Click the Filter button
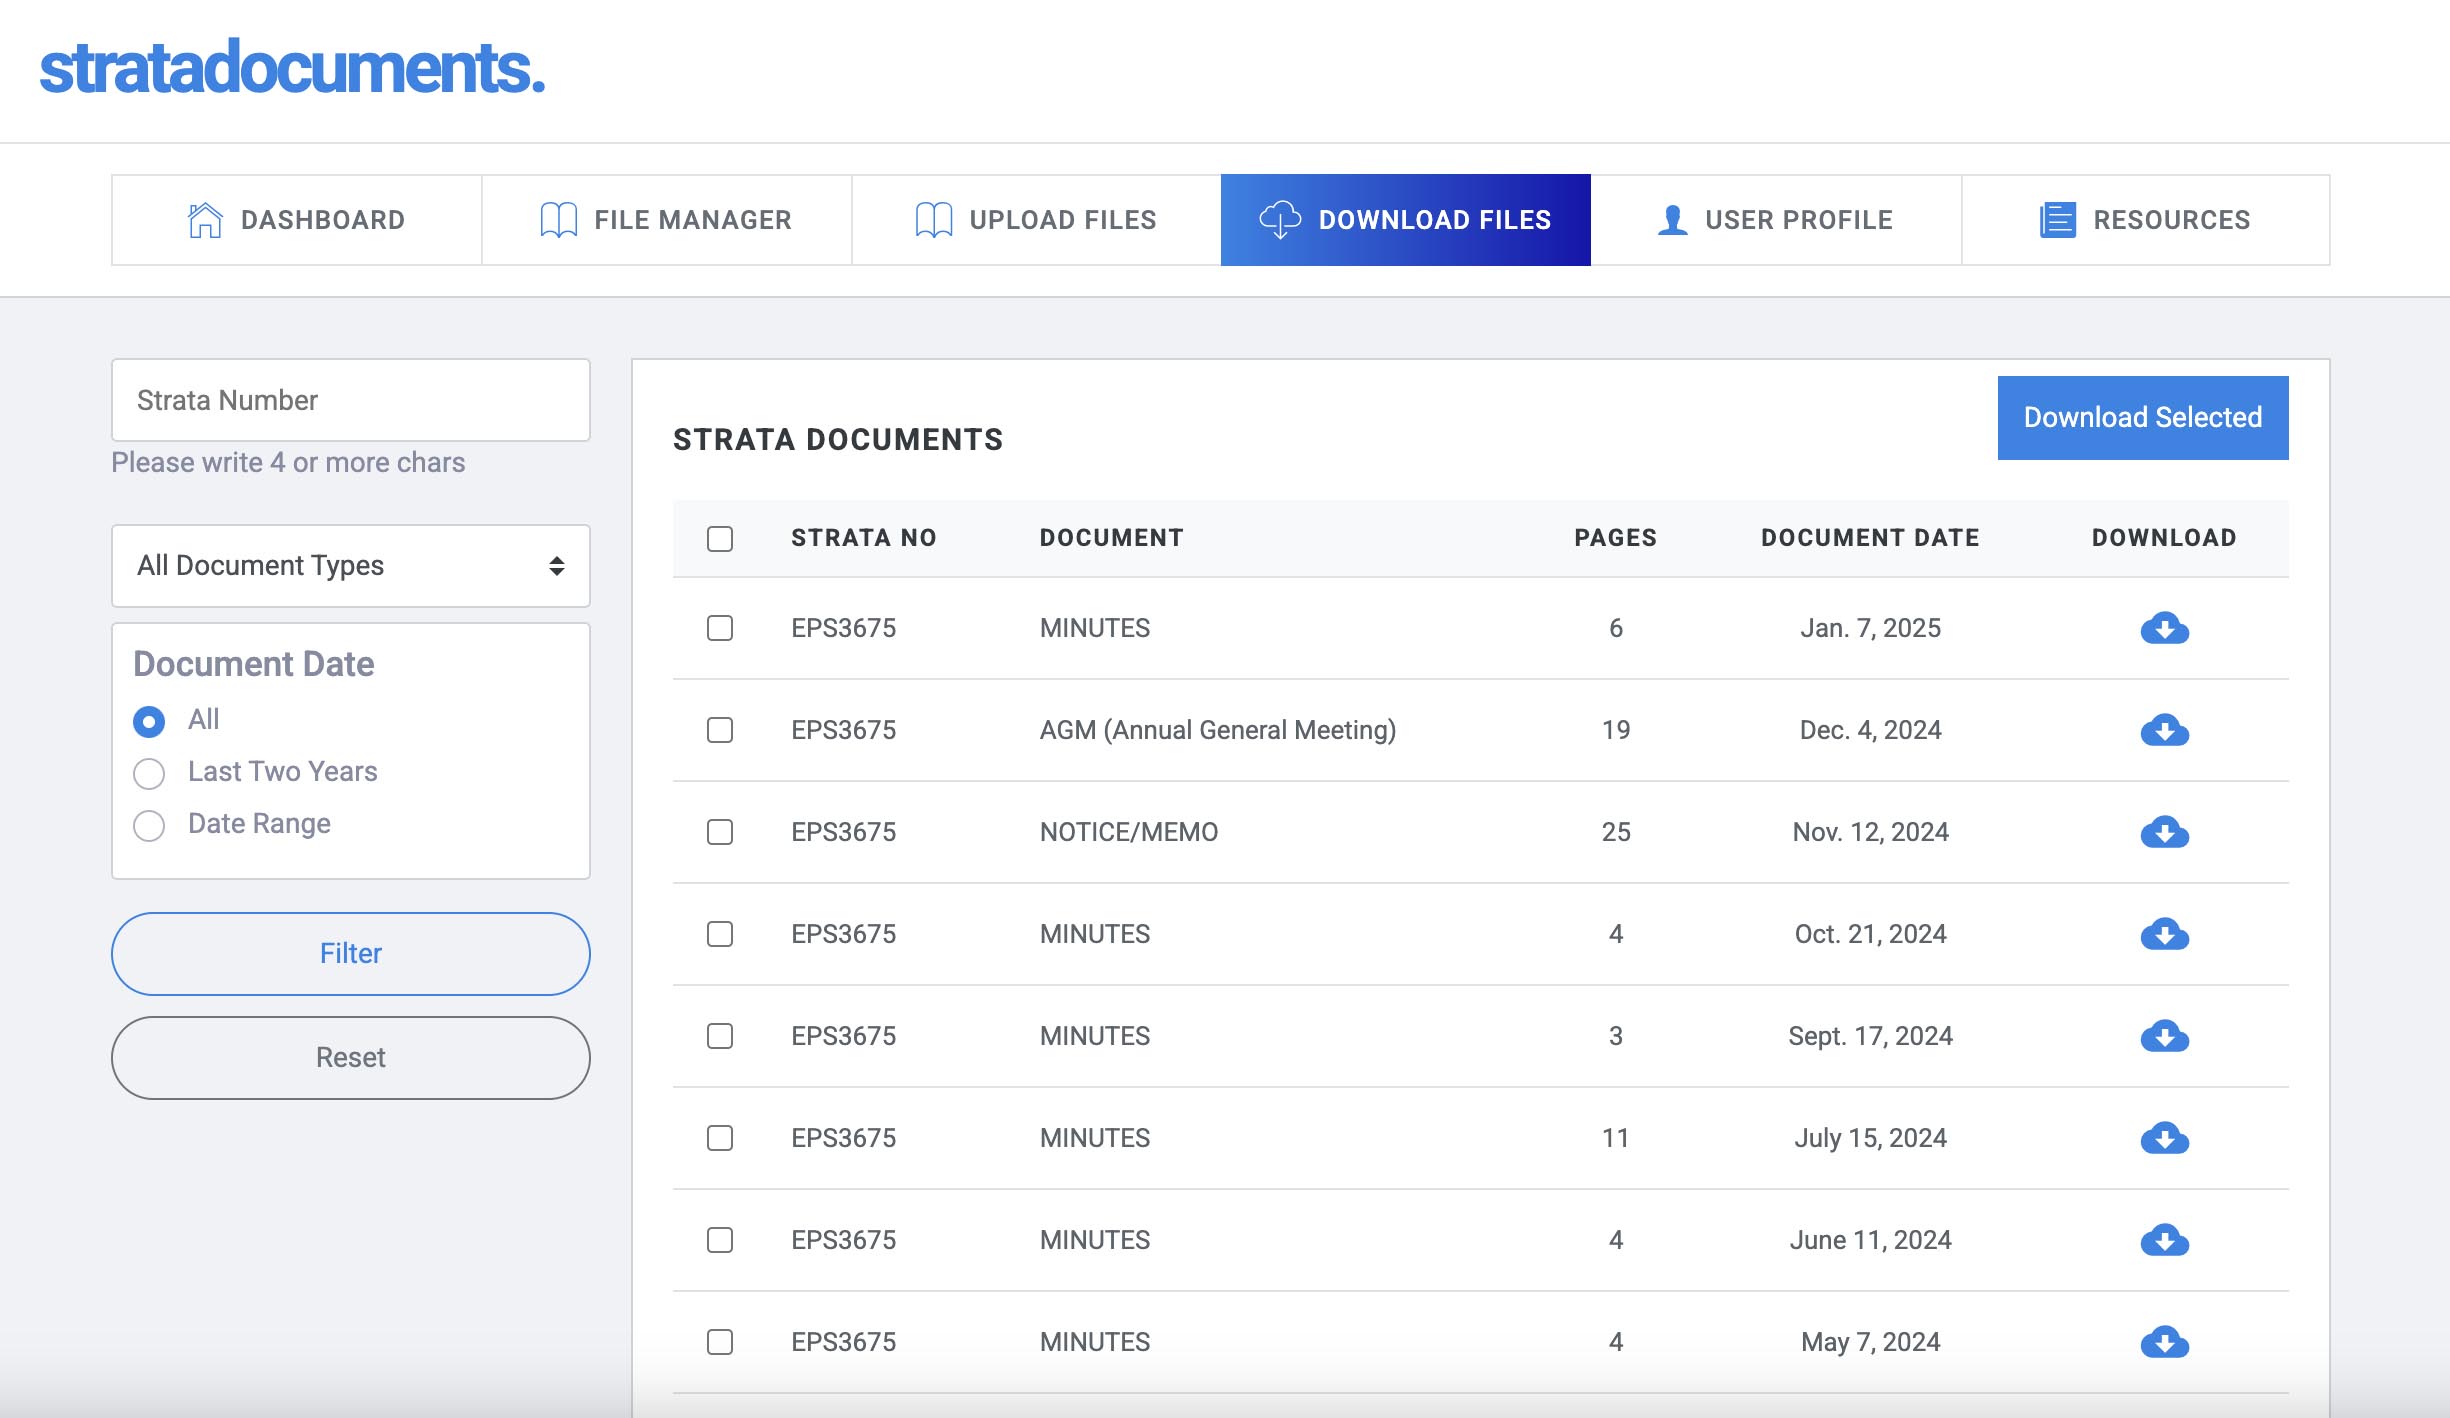 (350, 954)
